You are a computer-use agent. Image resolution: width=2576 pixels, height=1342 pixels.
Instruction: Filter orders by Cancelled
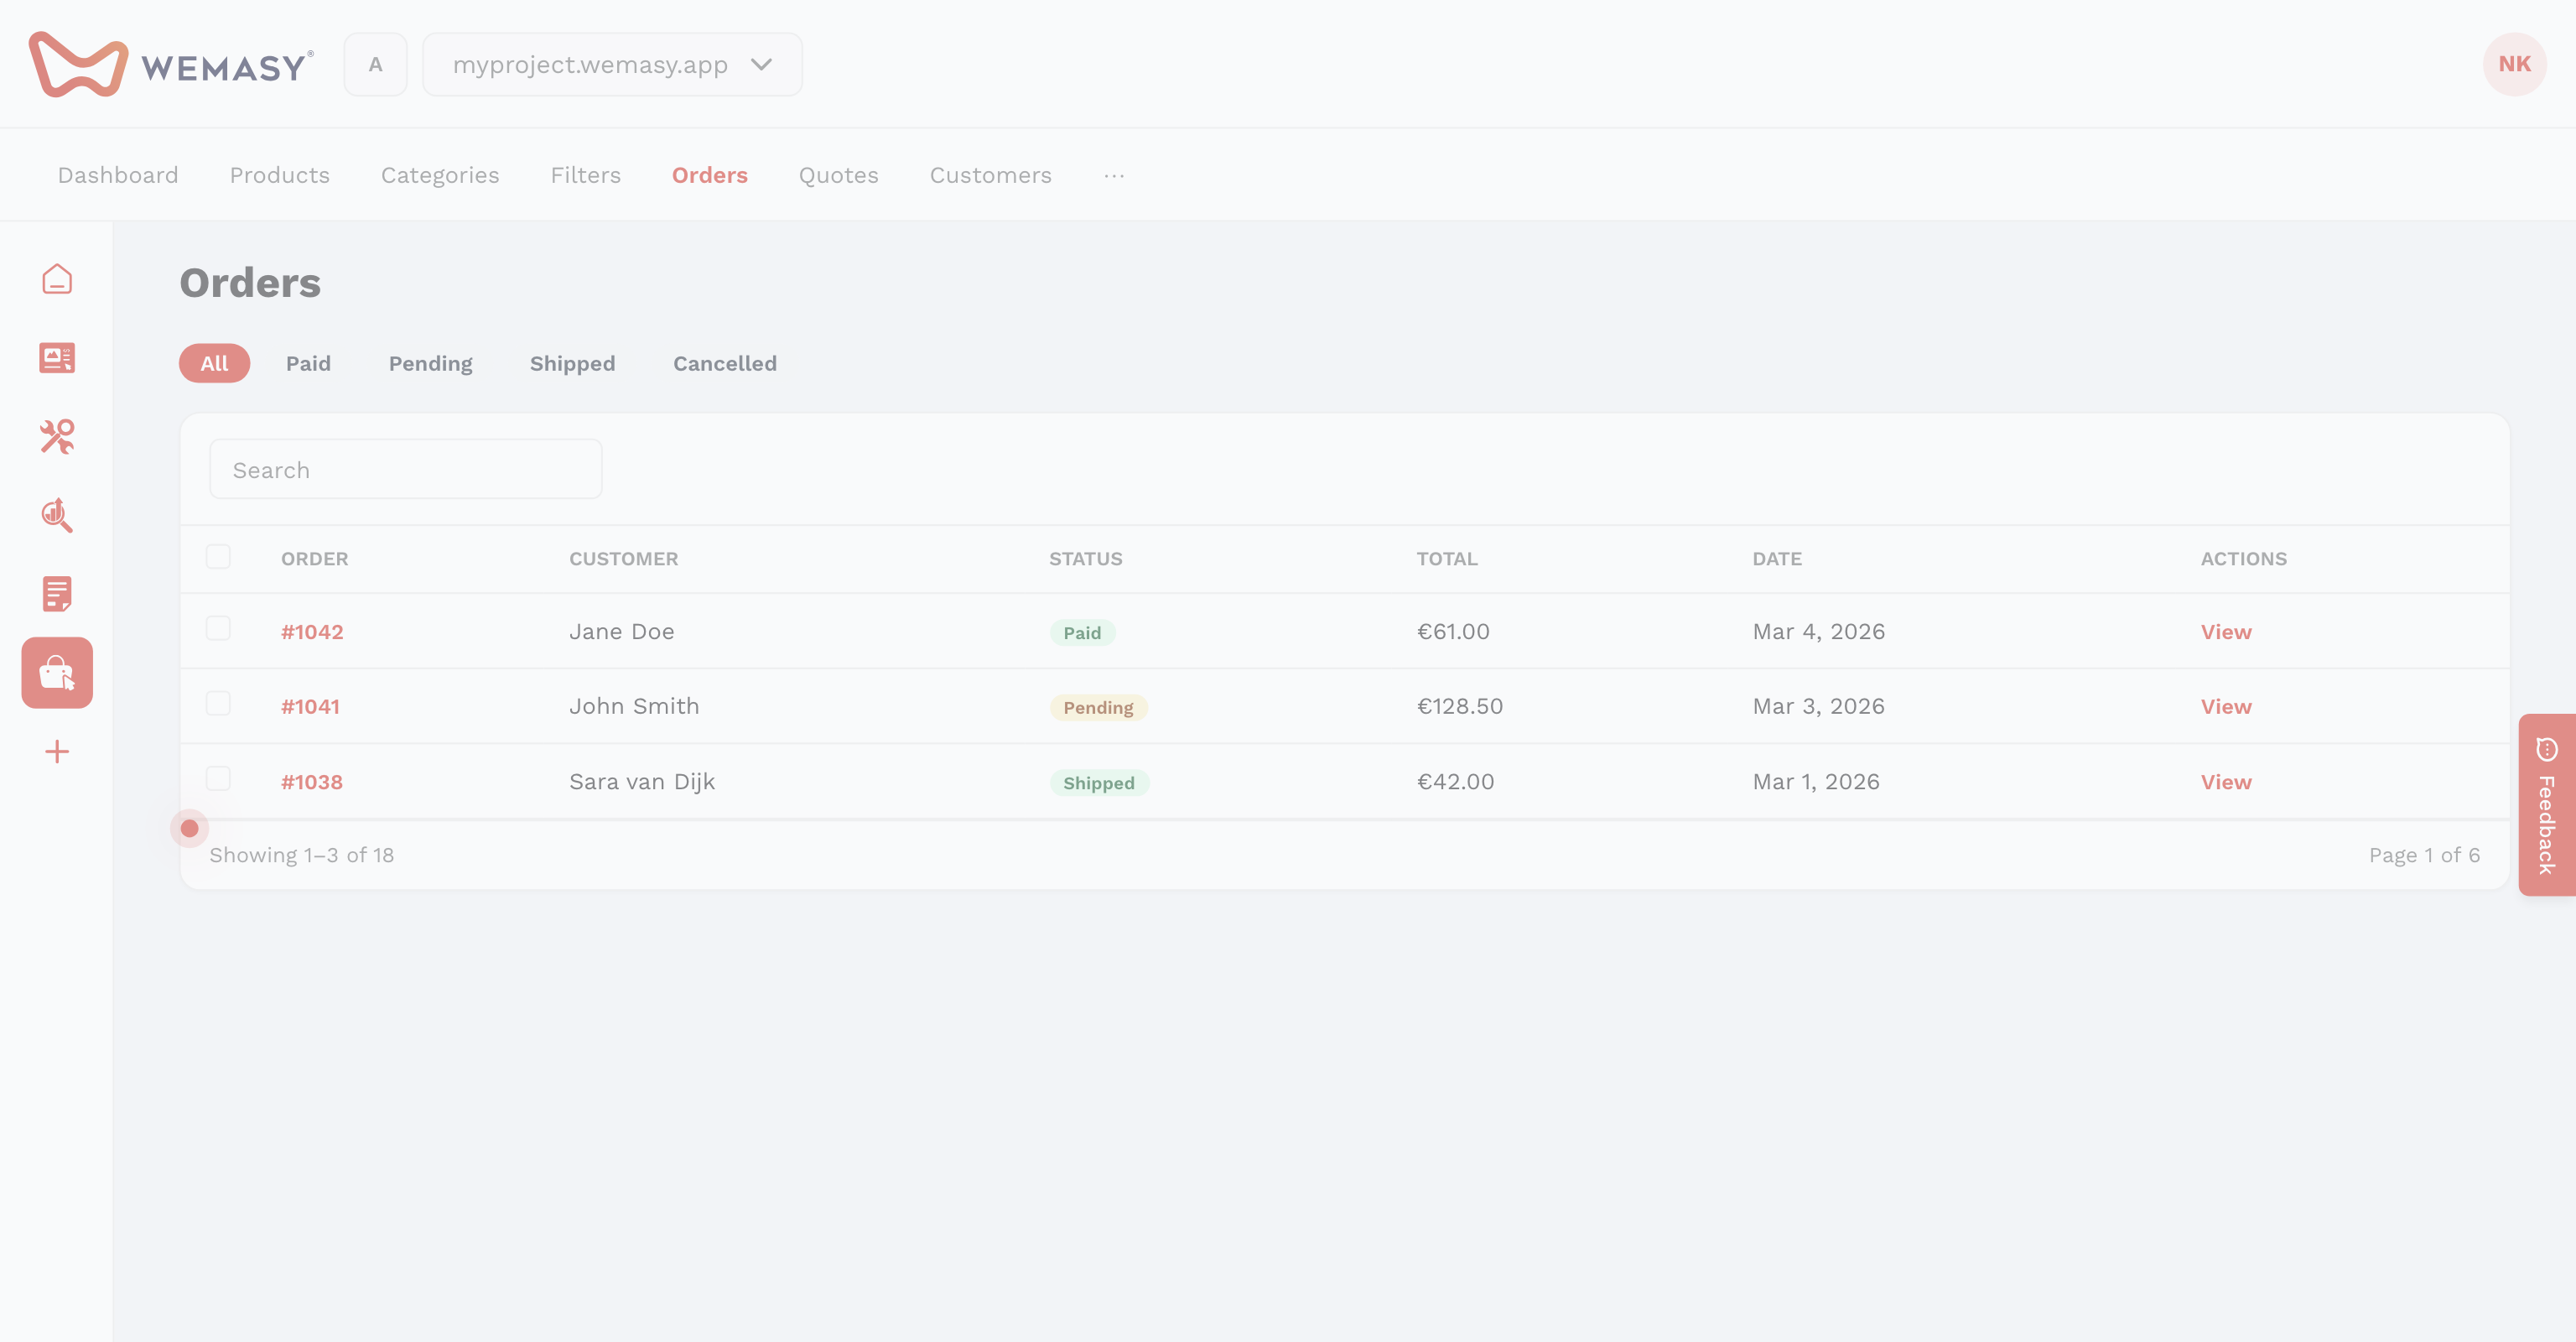click(725, 363)
